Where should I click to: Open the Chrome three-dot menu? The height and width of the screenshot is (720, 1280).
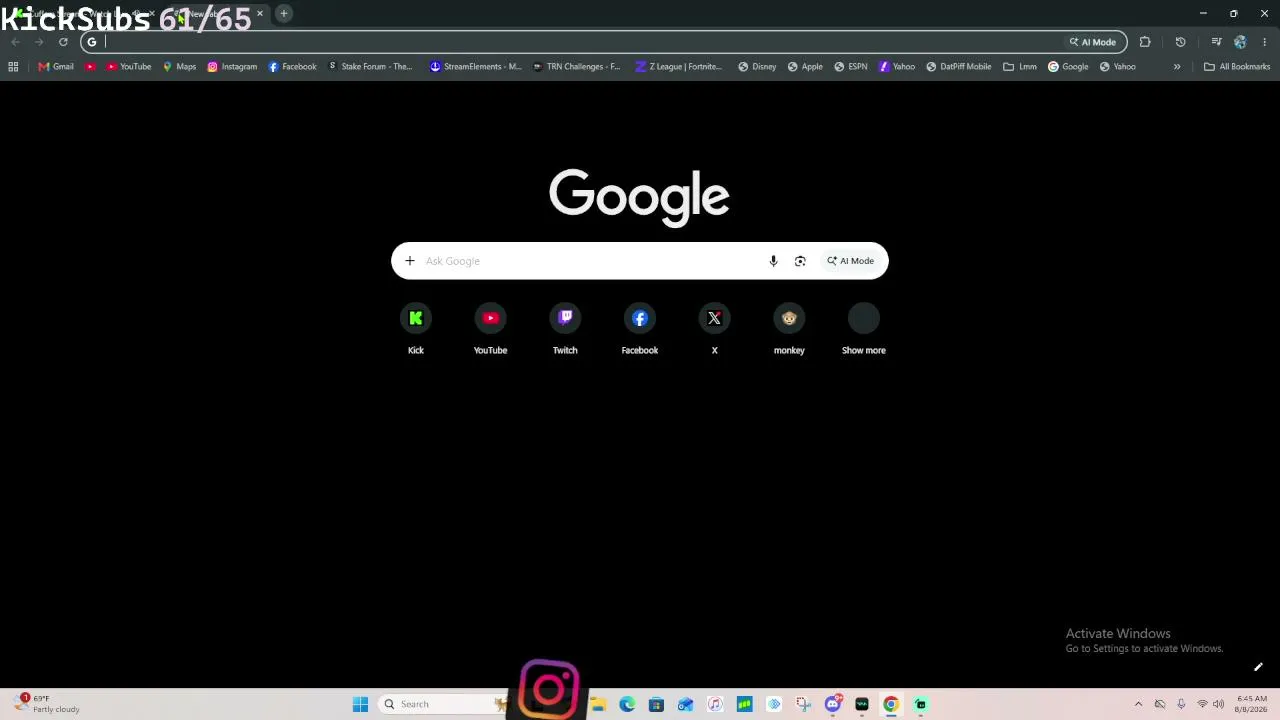(x=1264, y=42)
